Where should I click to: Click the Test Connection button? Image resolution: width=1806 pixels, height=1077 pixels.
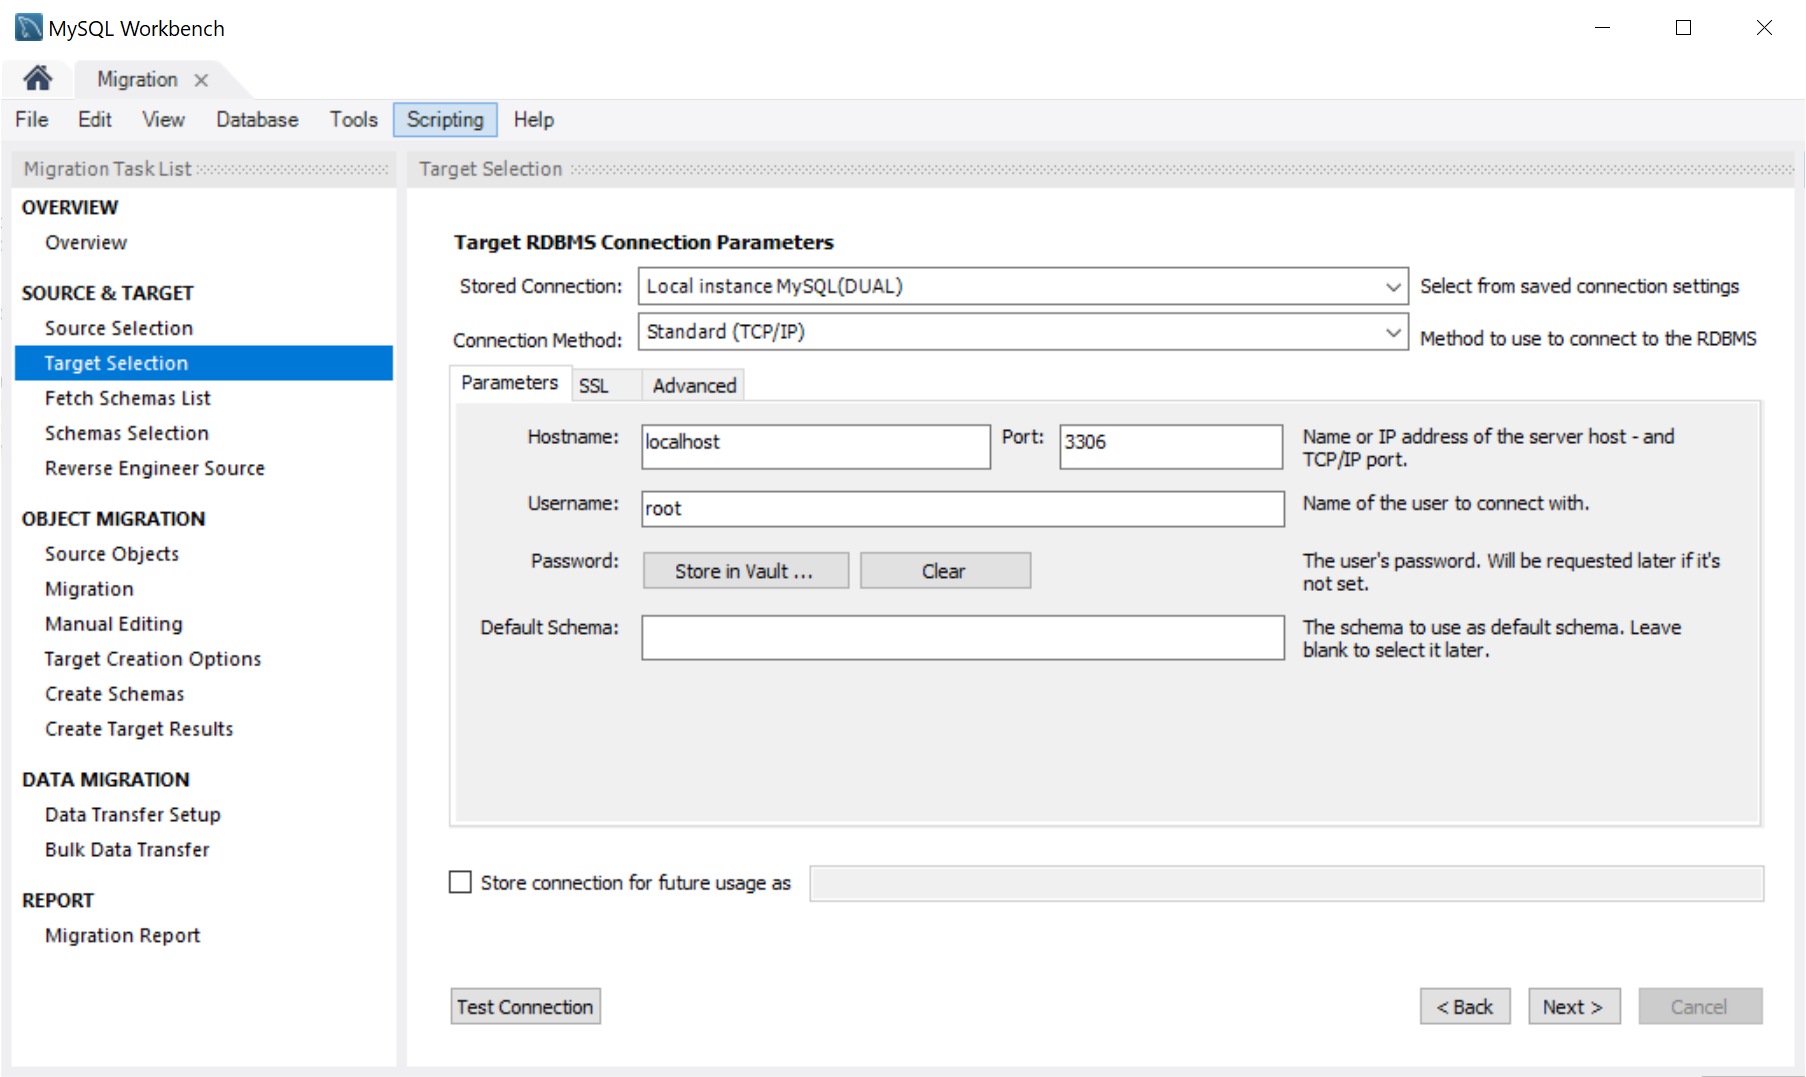click(x=525, y=1007)
